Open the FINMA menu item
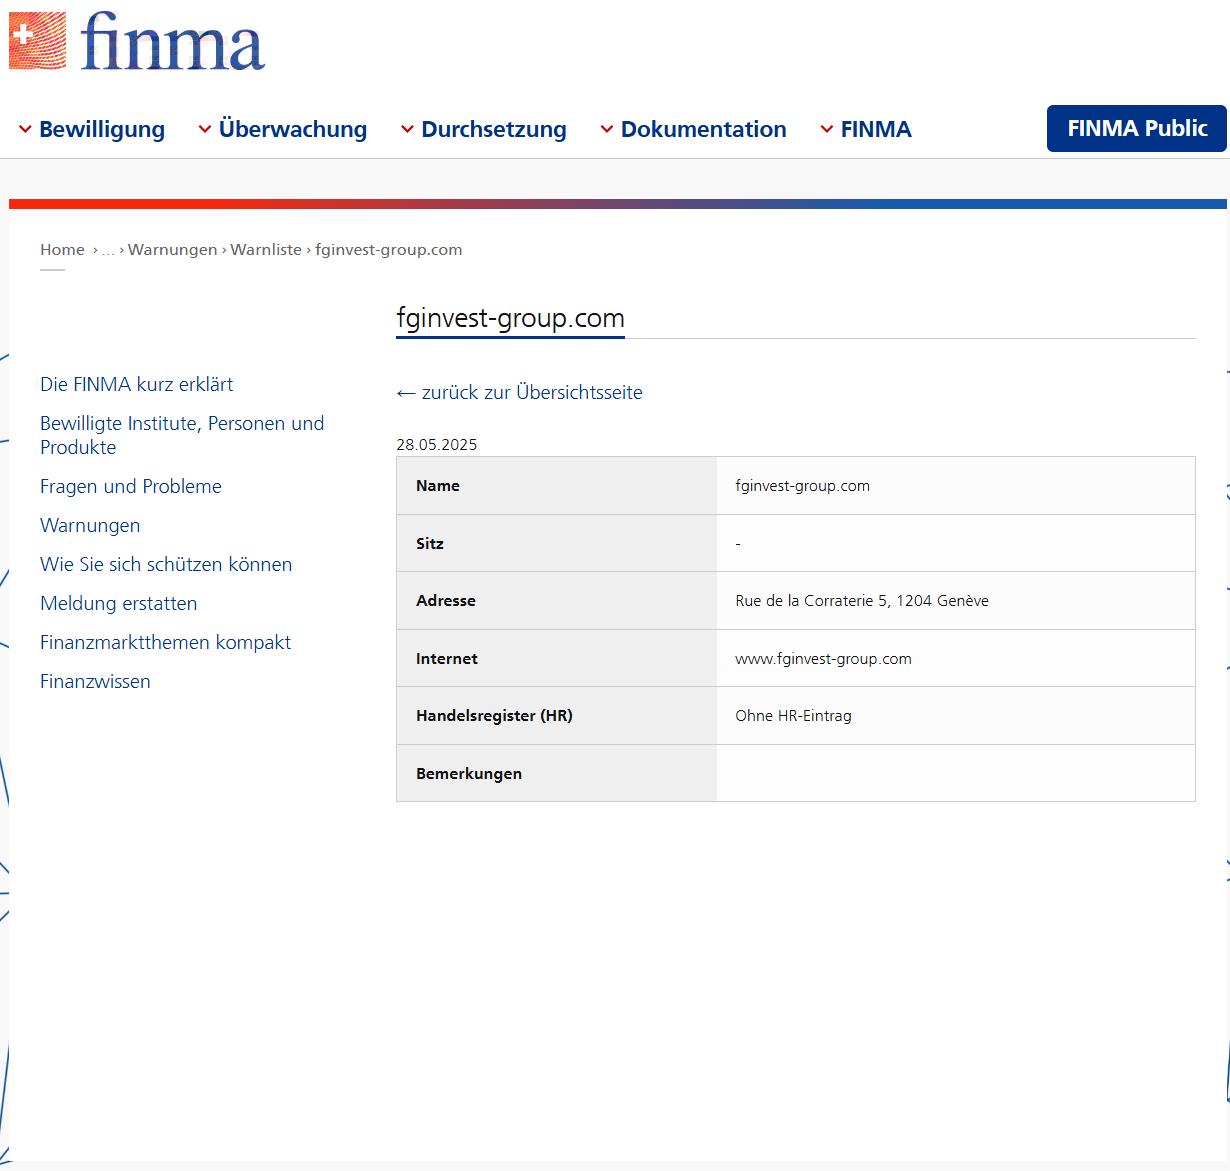 coord(876,129)
